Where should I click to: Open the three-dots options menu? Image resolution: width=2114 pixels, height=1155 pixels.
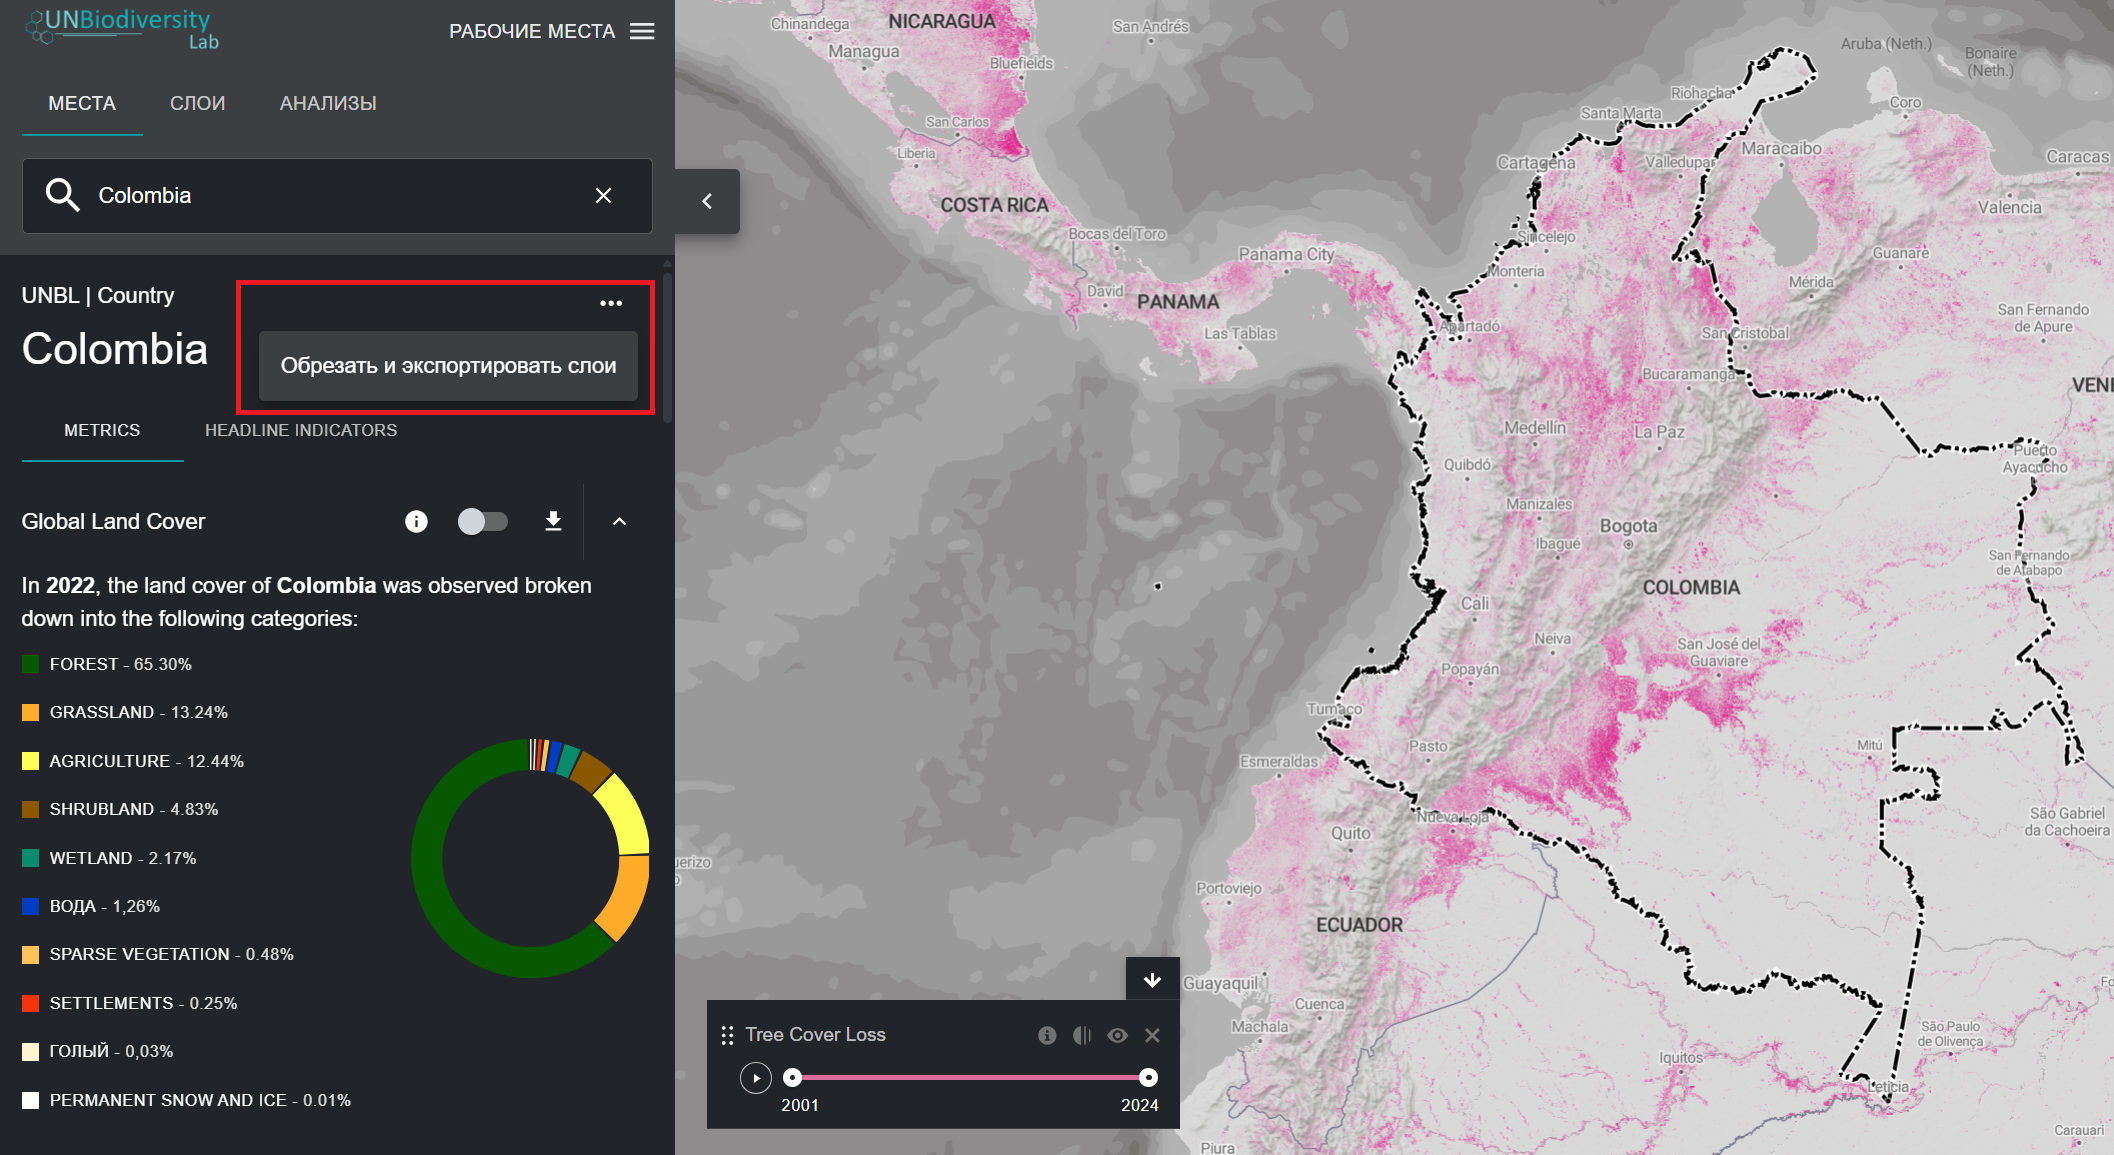tap(611, 303)
